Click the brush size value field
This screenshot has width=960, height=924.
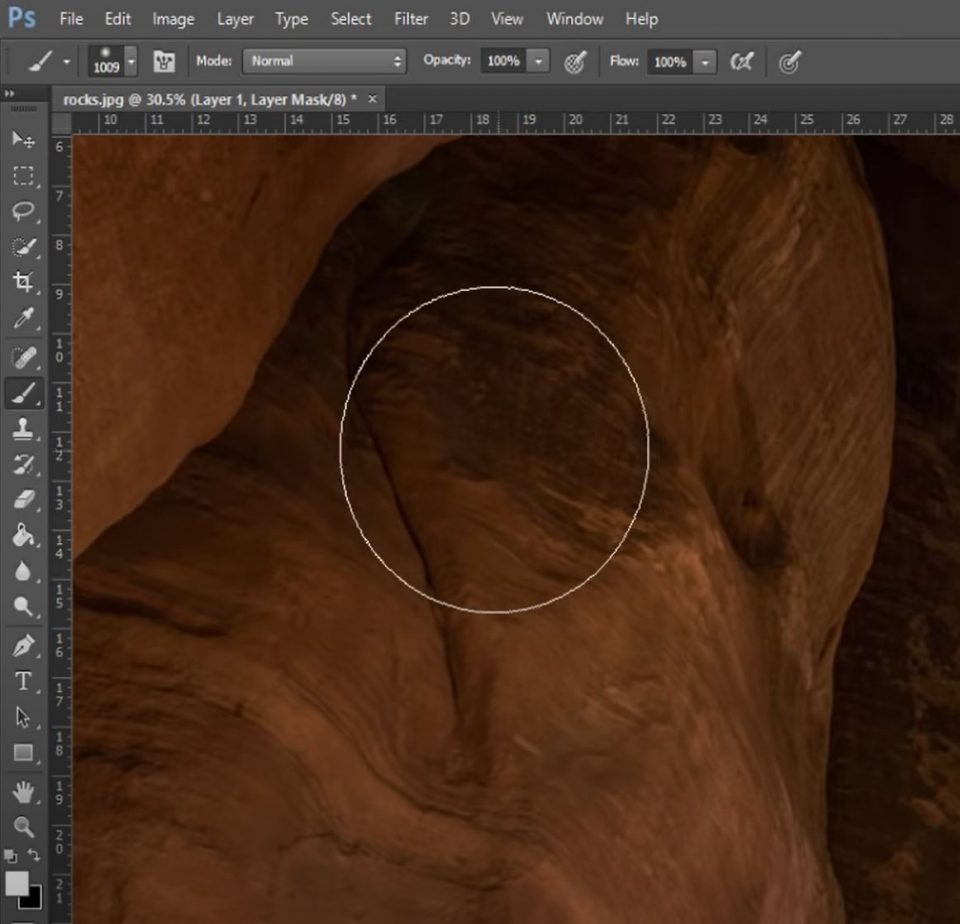tap(106, 66)
